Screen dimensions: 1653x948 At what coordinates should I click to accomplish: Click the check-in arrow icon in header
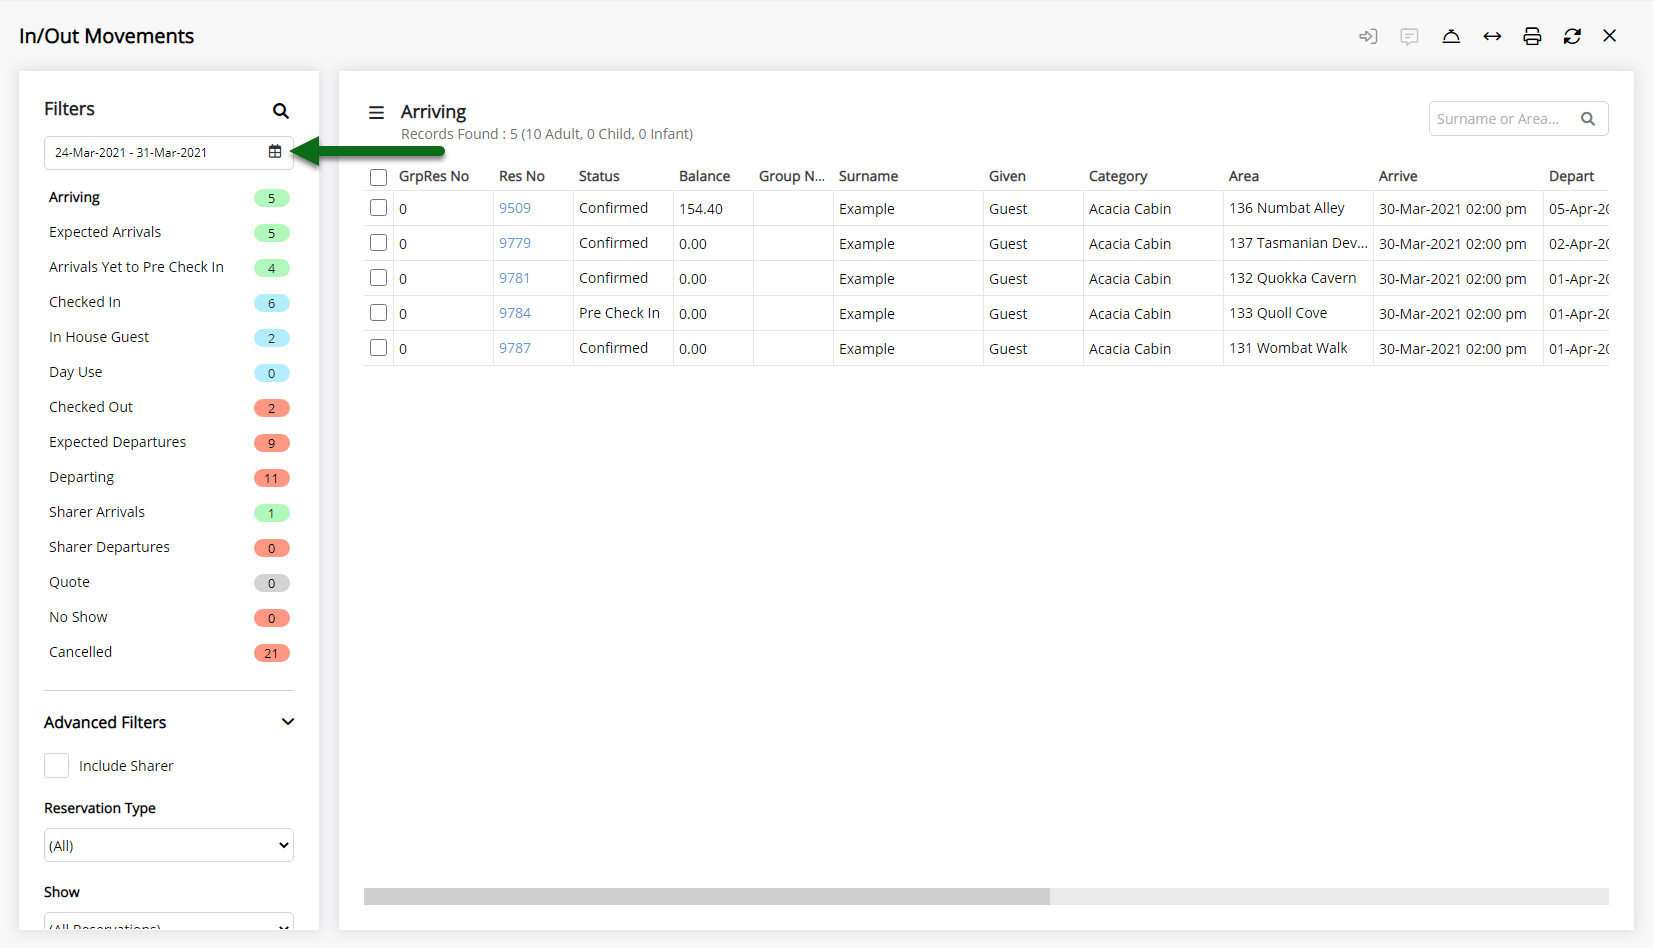pos(1368,36)
